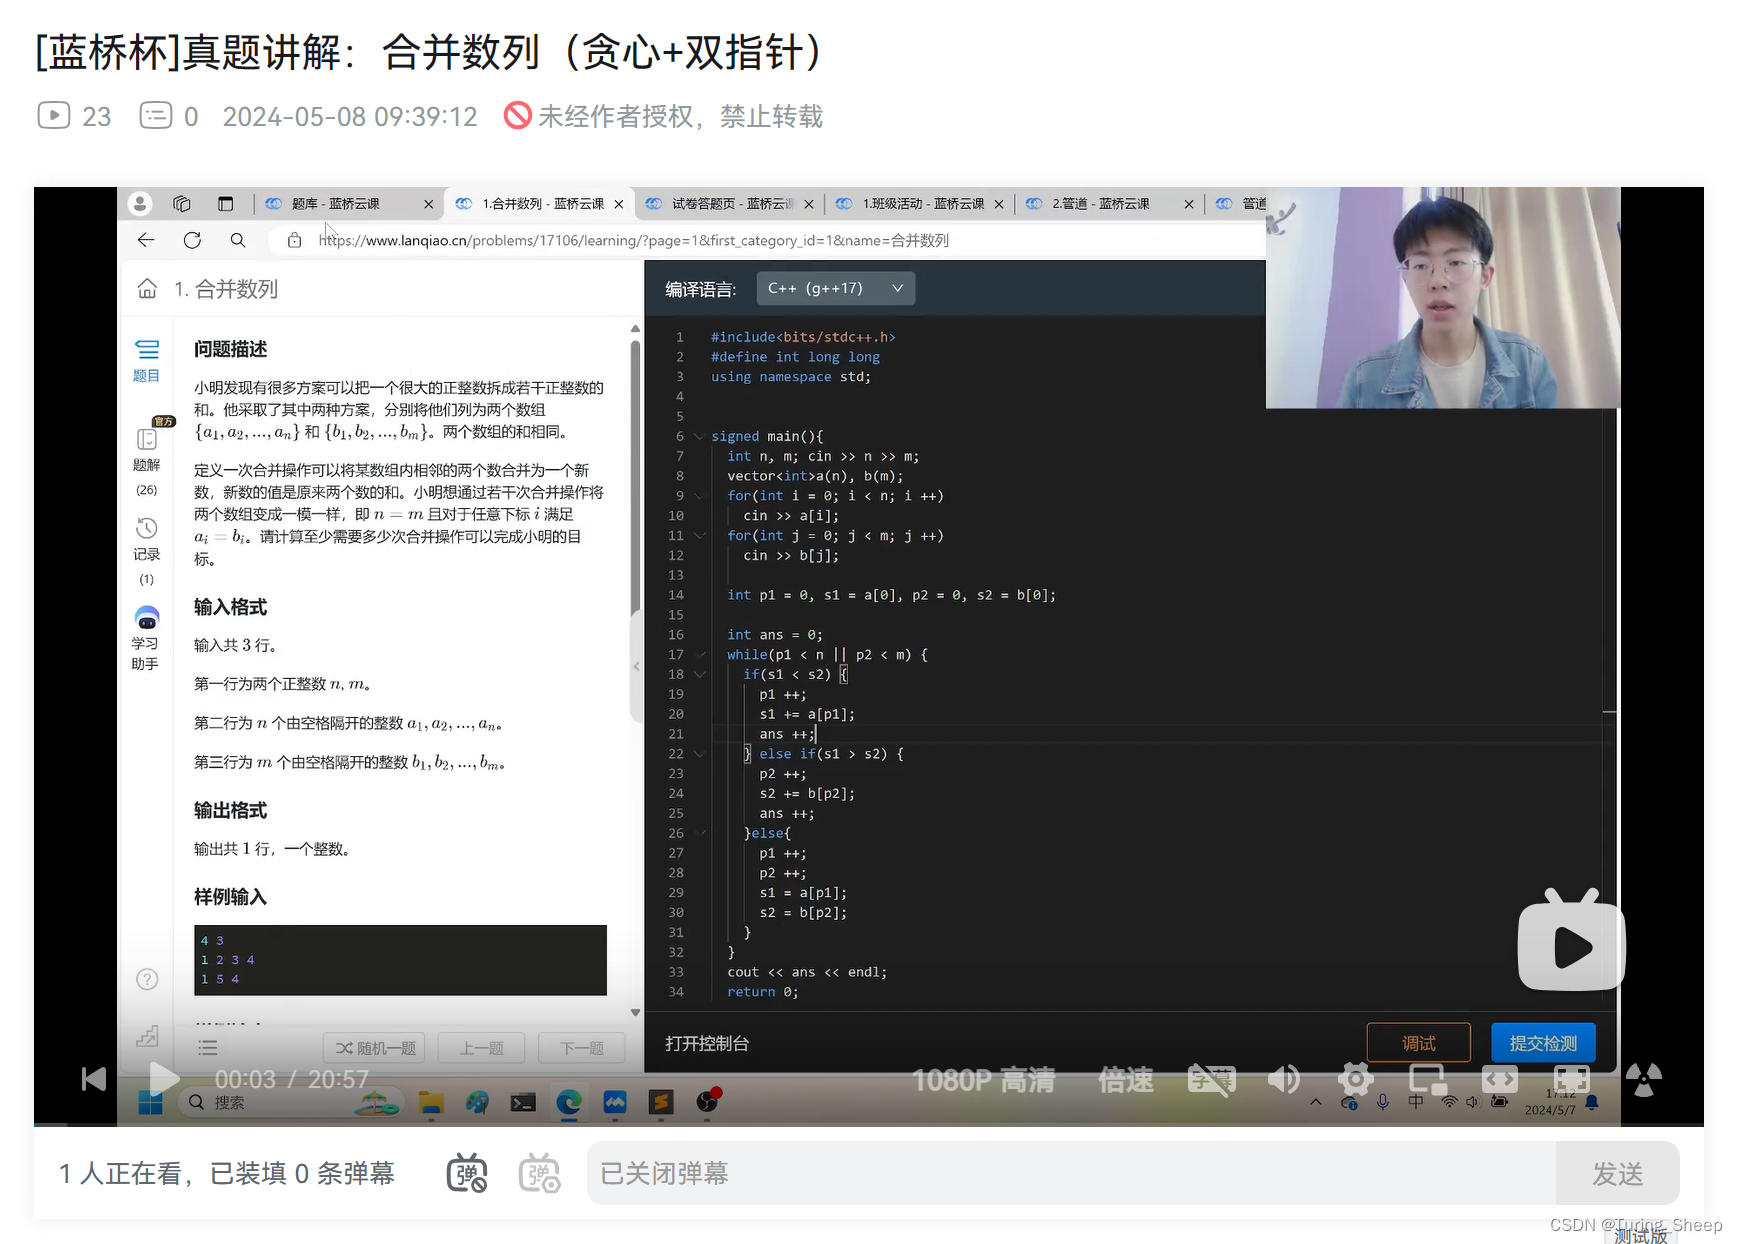Refresh the lanqiao page
This screenshot has height=1244, width=1738.
(192, 240)
